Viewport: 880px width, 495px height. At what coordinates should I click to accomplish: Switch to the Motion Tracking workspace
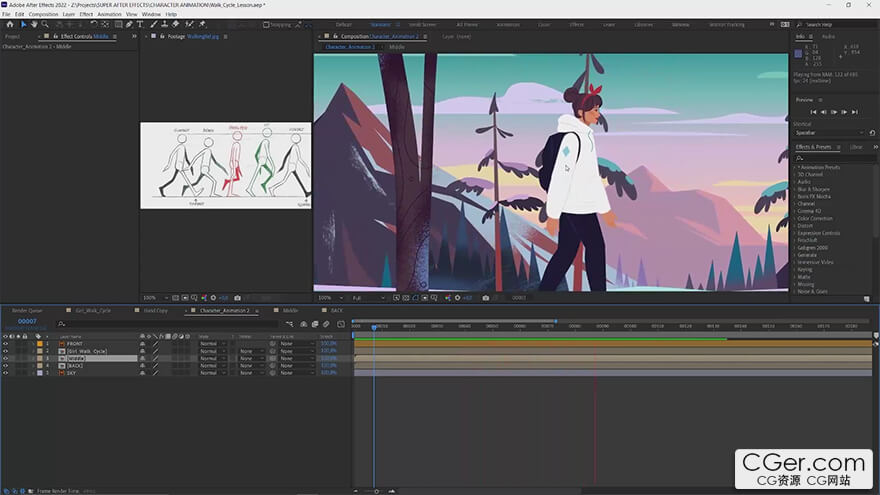coord(727,24)
